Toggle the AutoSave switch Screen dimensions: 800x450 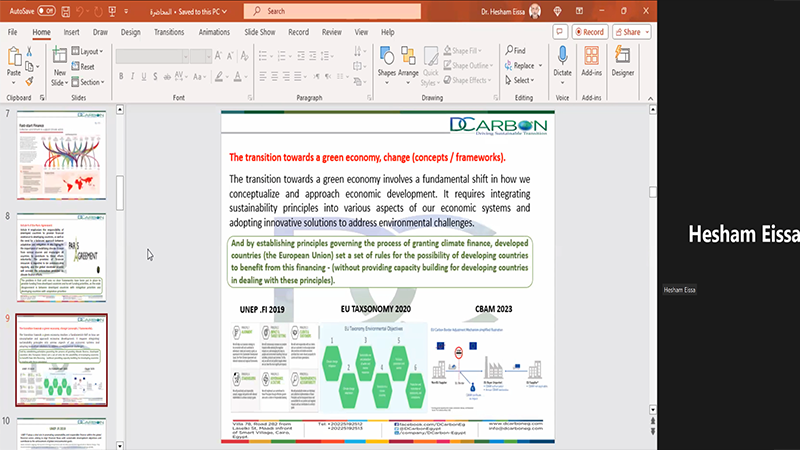(x=46, y=11)
